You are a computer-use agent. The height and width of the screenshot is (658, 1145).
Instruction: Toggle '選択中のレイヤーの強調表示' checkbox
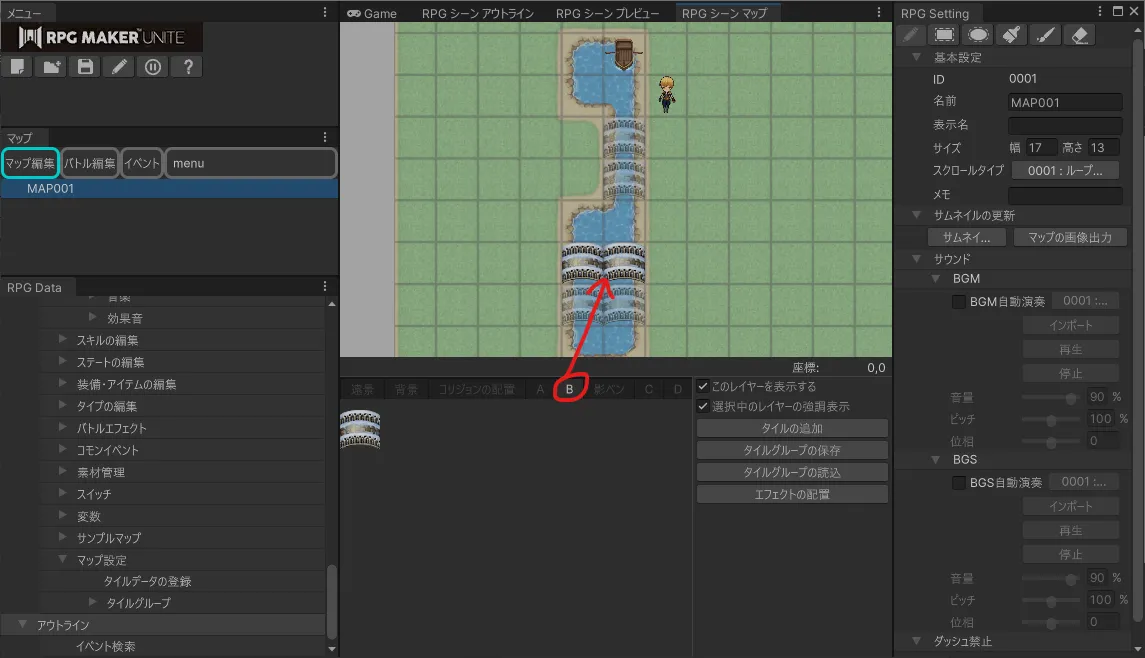coord(704,407)
